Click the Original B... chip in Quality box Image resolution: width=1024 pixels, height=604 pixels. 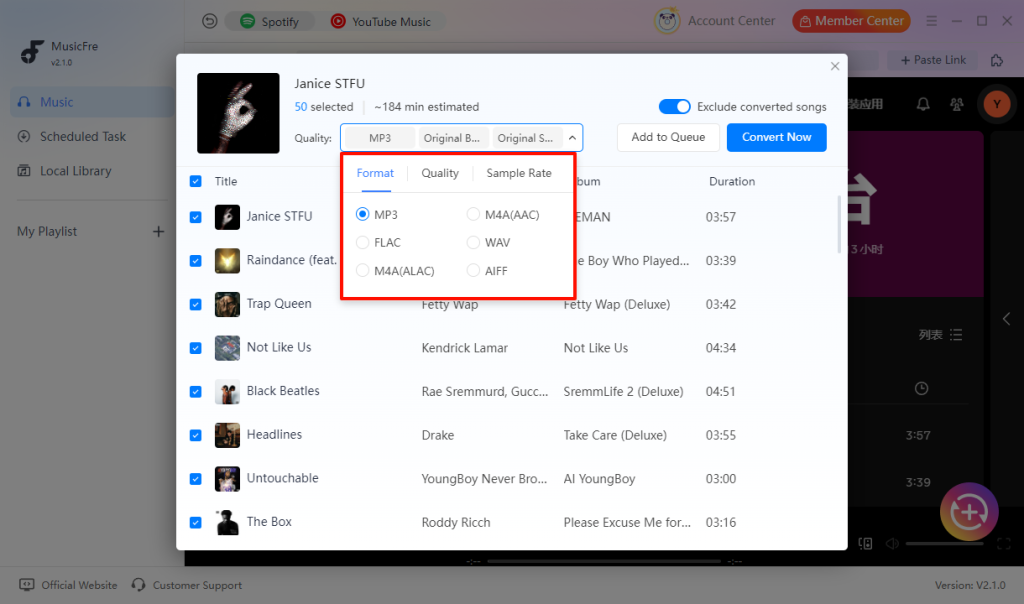point(452,138)
